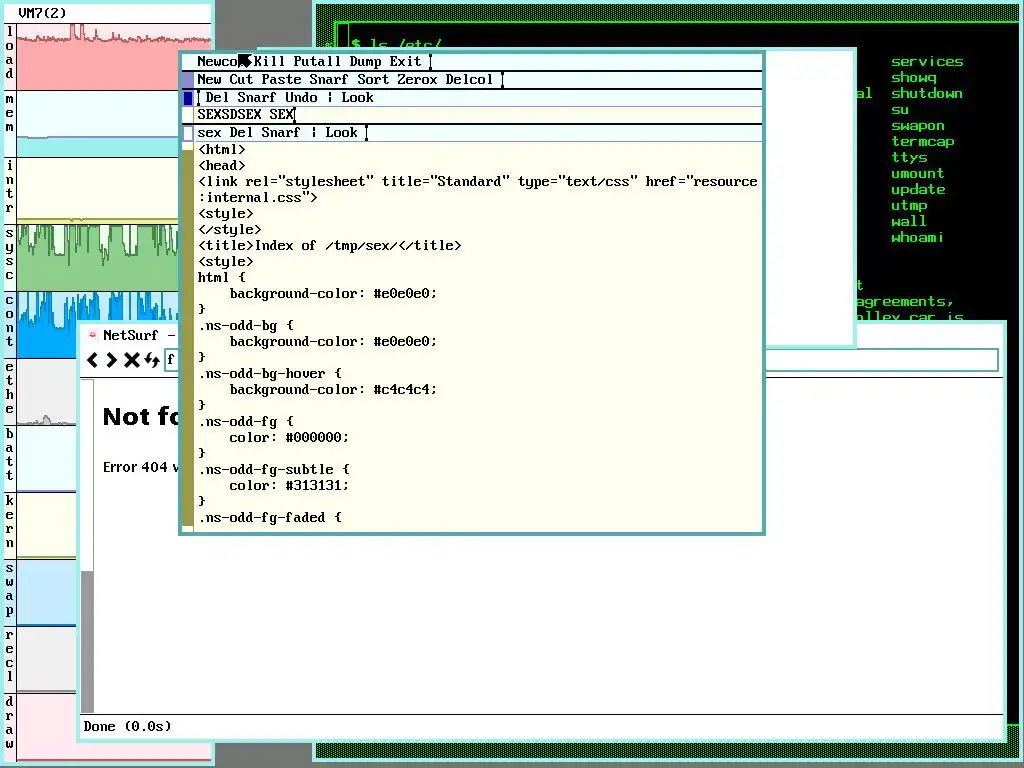Click Zerox in the column tag
This screenshot has width=1024, height=768.
point(417,80)
